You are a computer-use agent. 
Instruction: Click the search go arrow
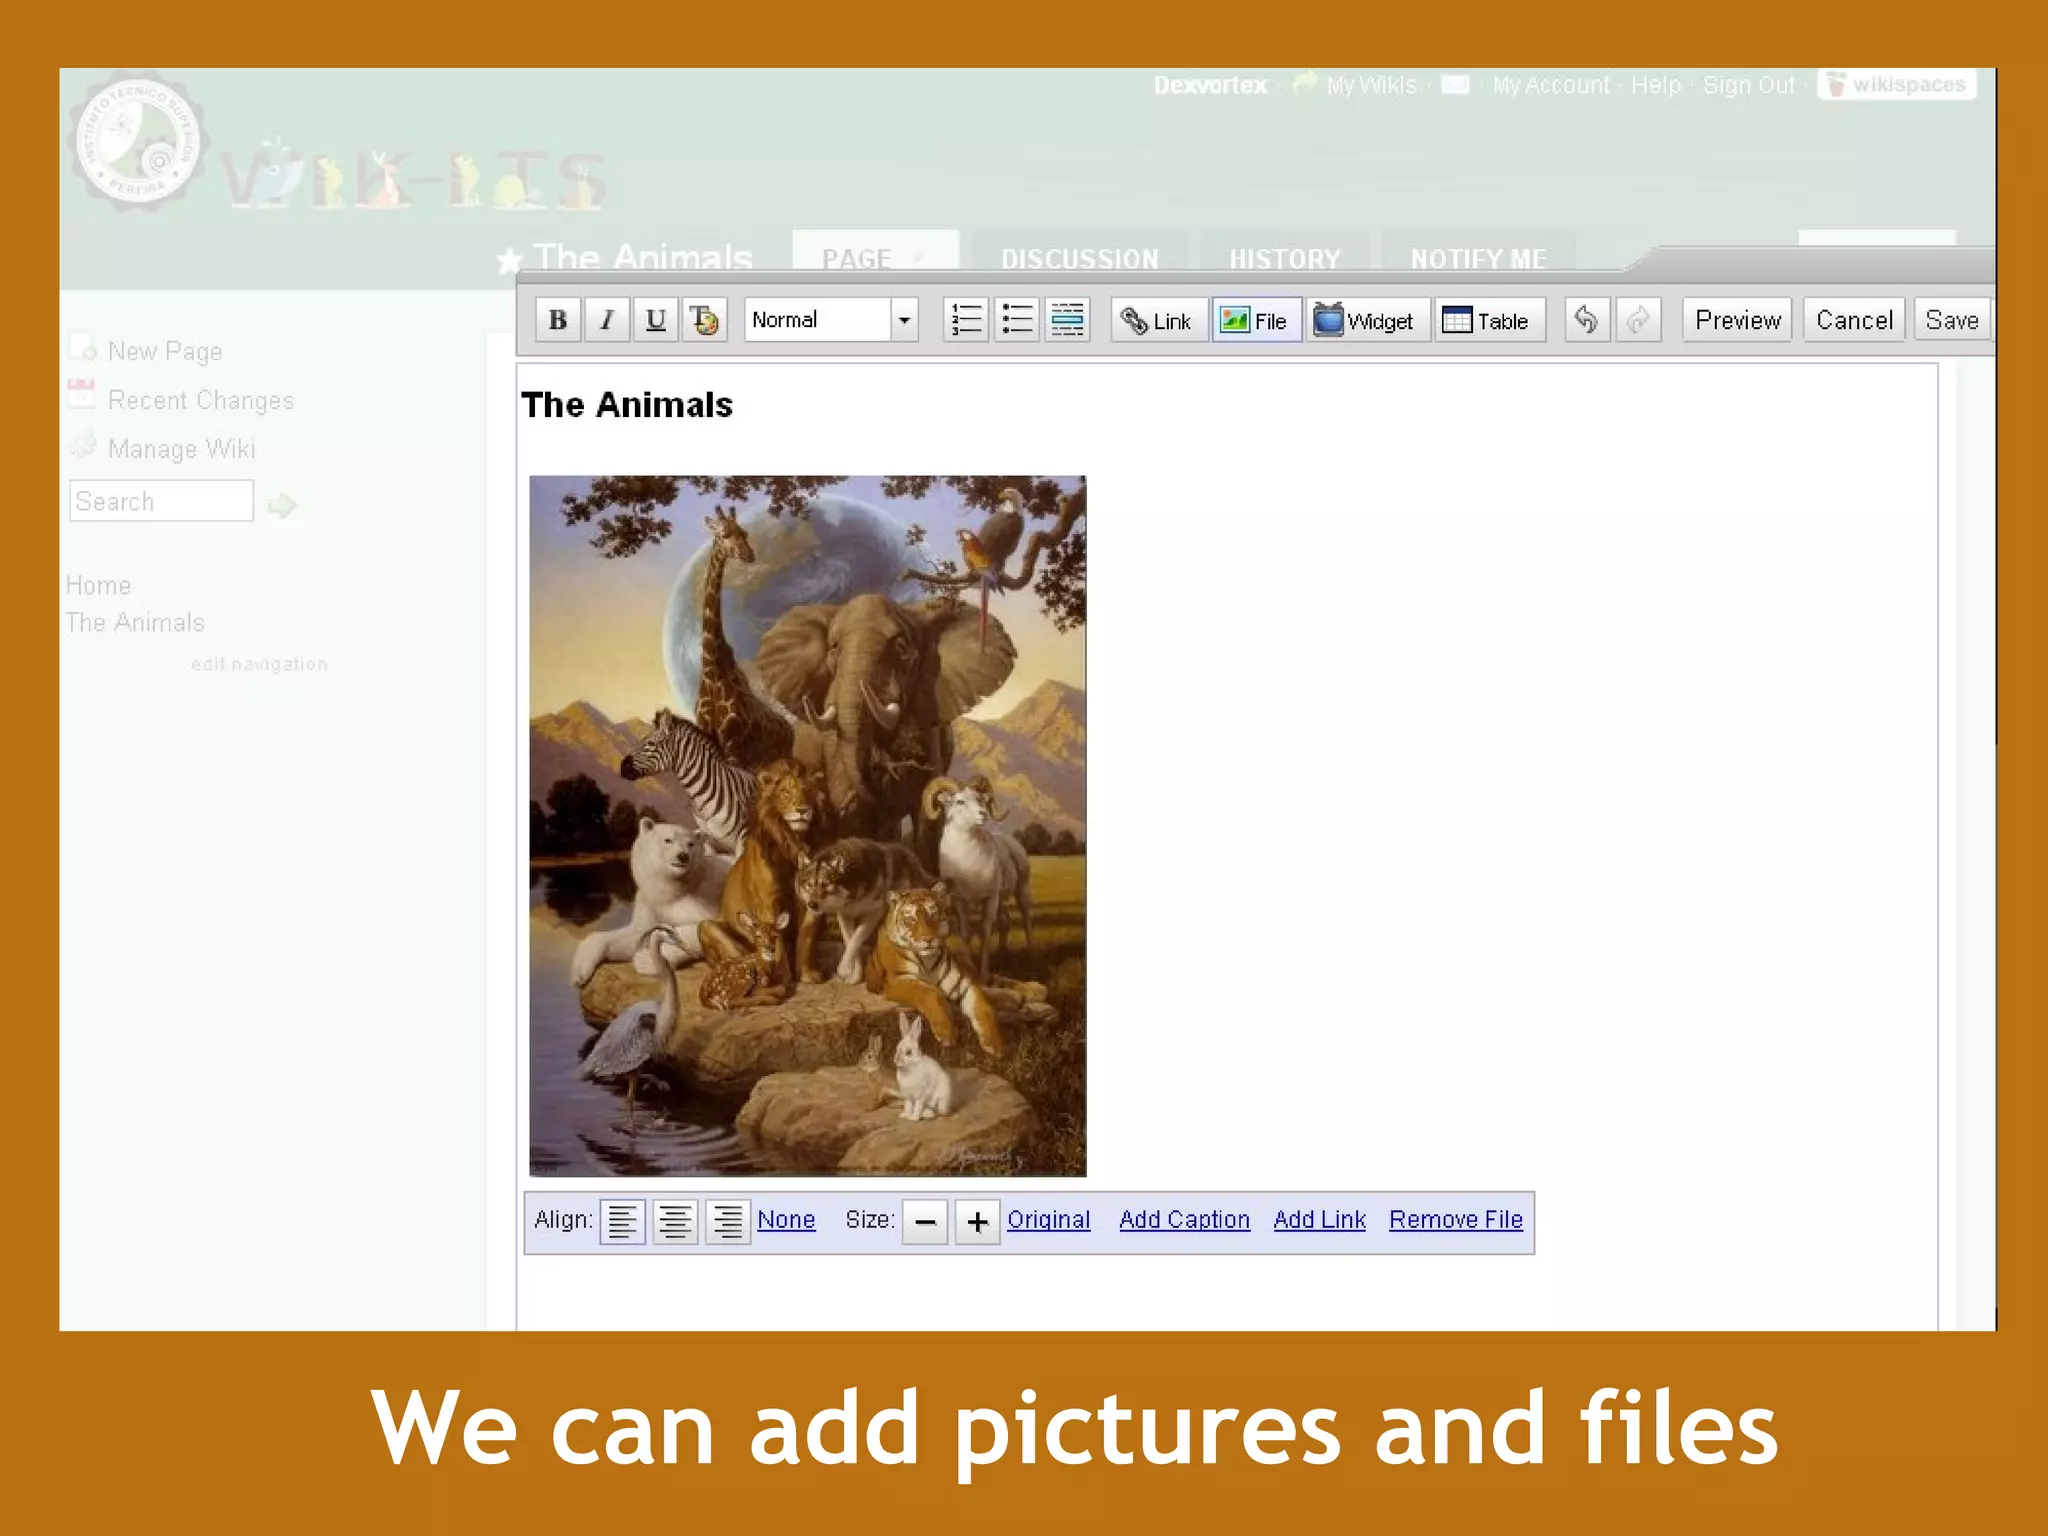tap(282, 505)
